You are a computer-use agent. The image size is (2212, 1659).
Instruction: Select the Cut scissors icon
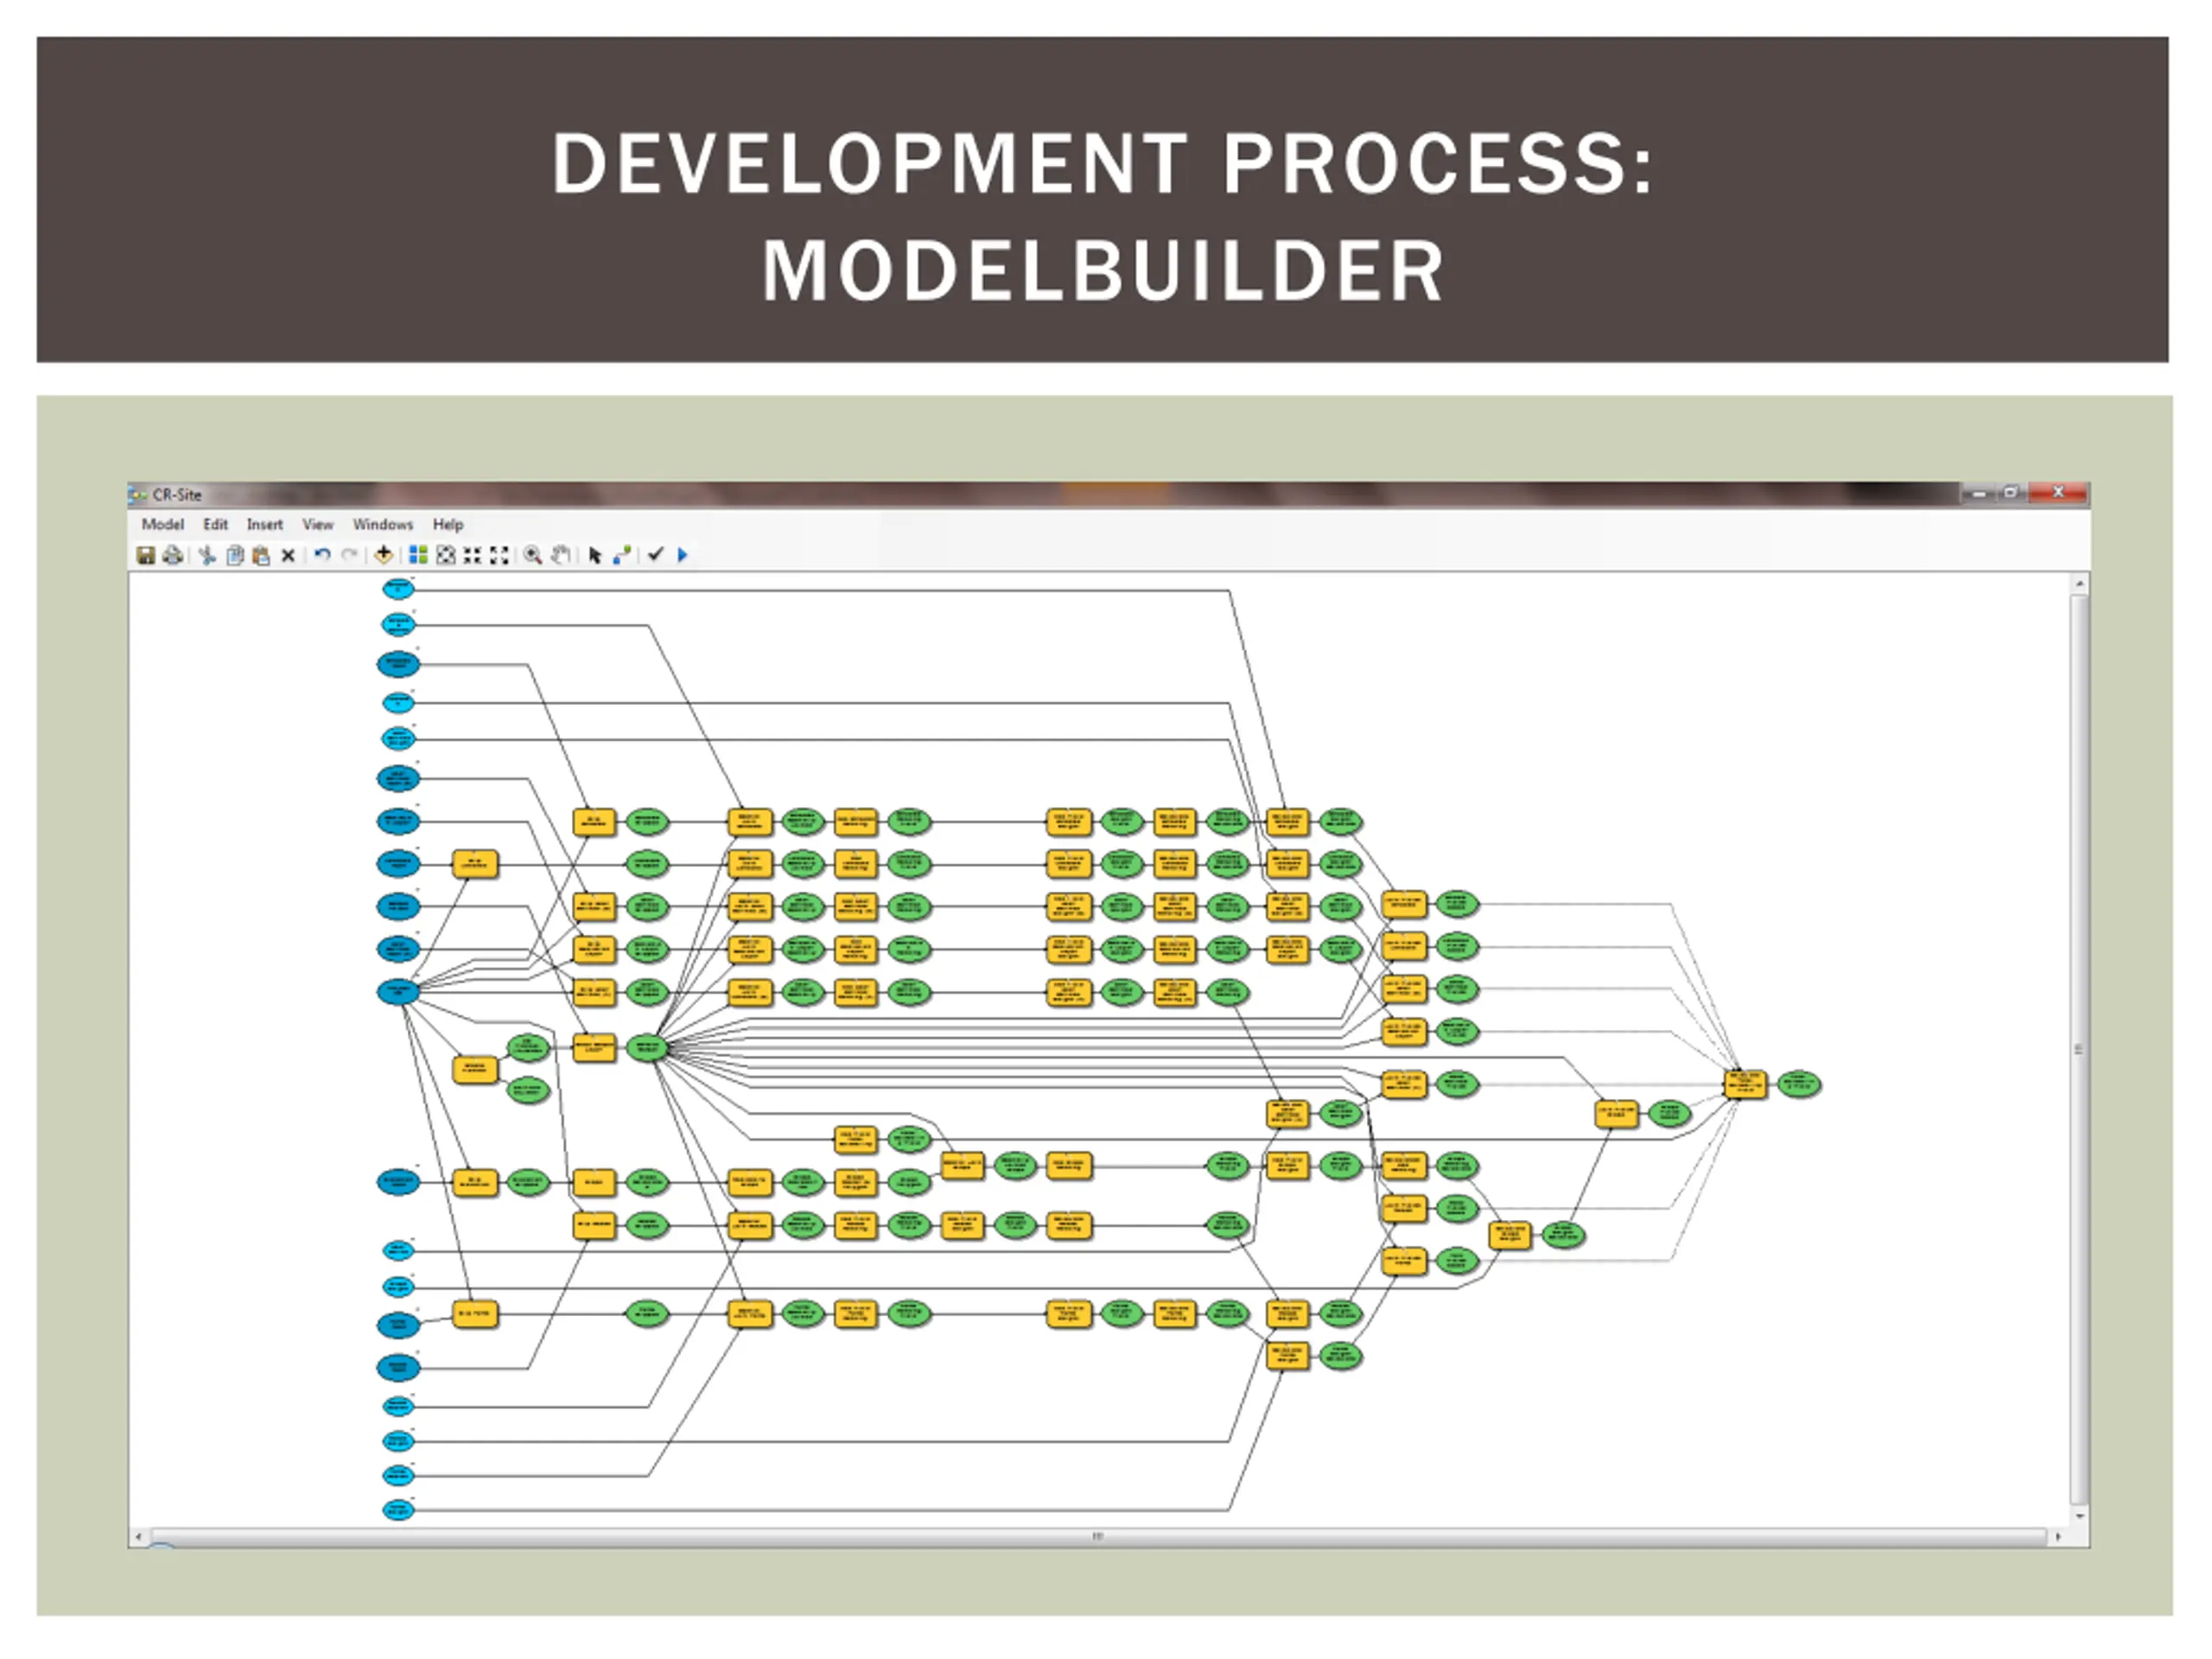click(x=207, y=555)
